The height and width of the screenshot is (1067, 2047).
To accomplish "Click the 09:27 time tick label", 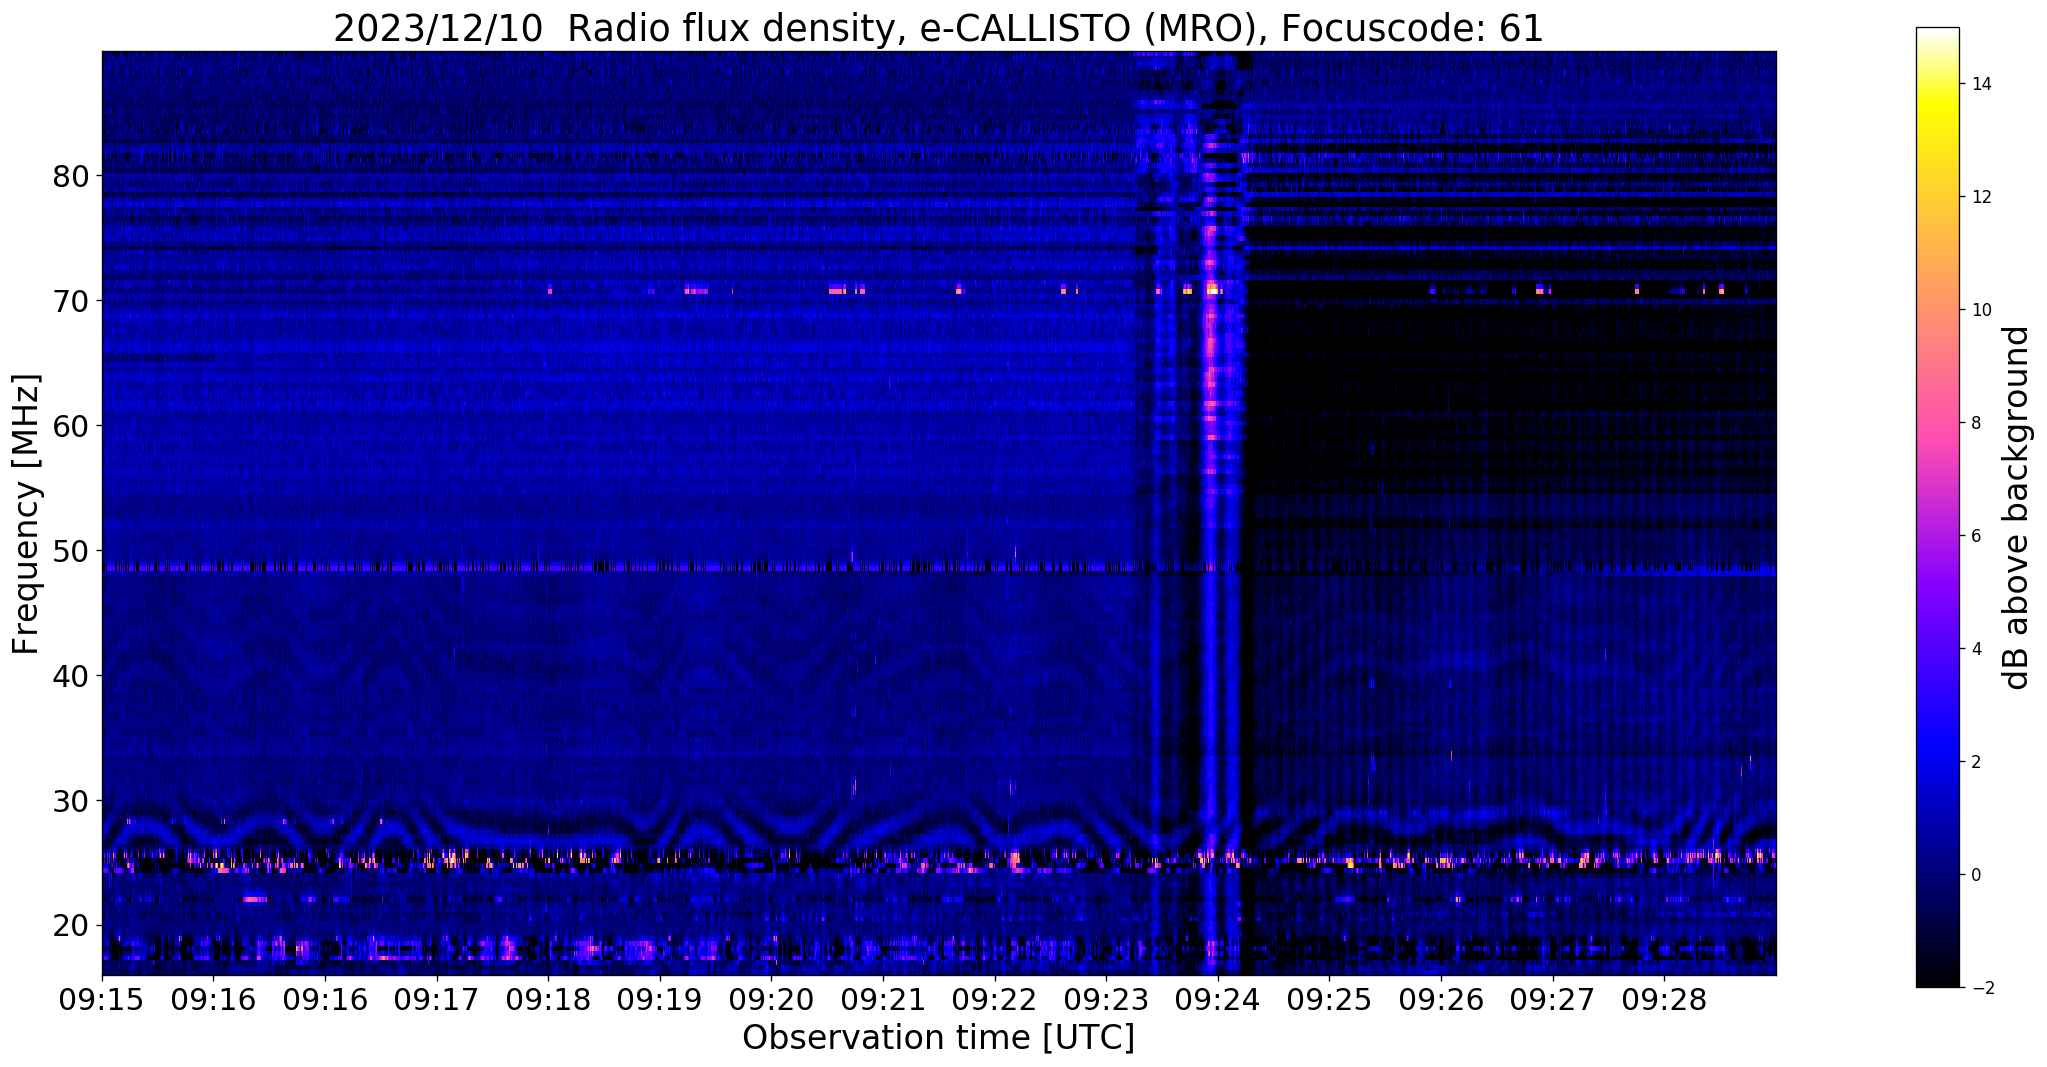I will [x=1552, y=999].
